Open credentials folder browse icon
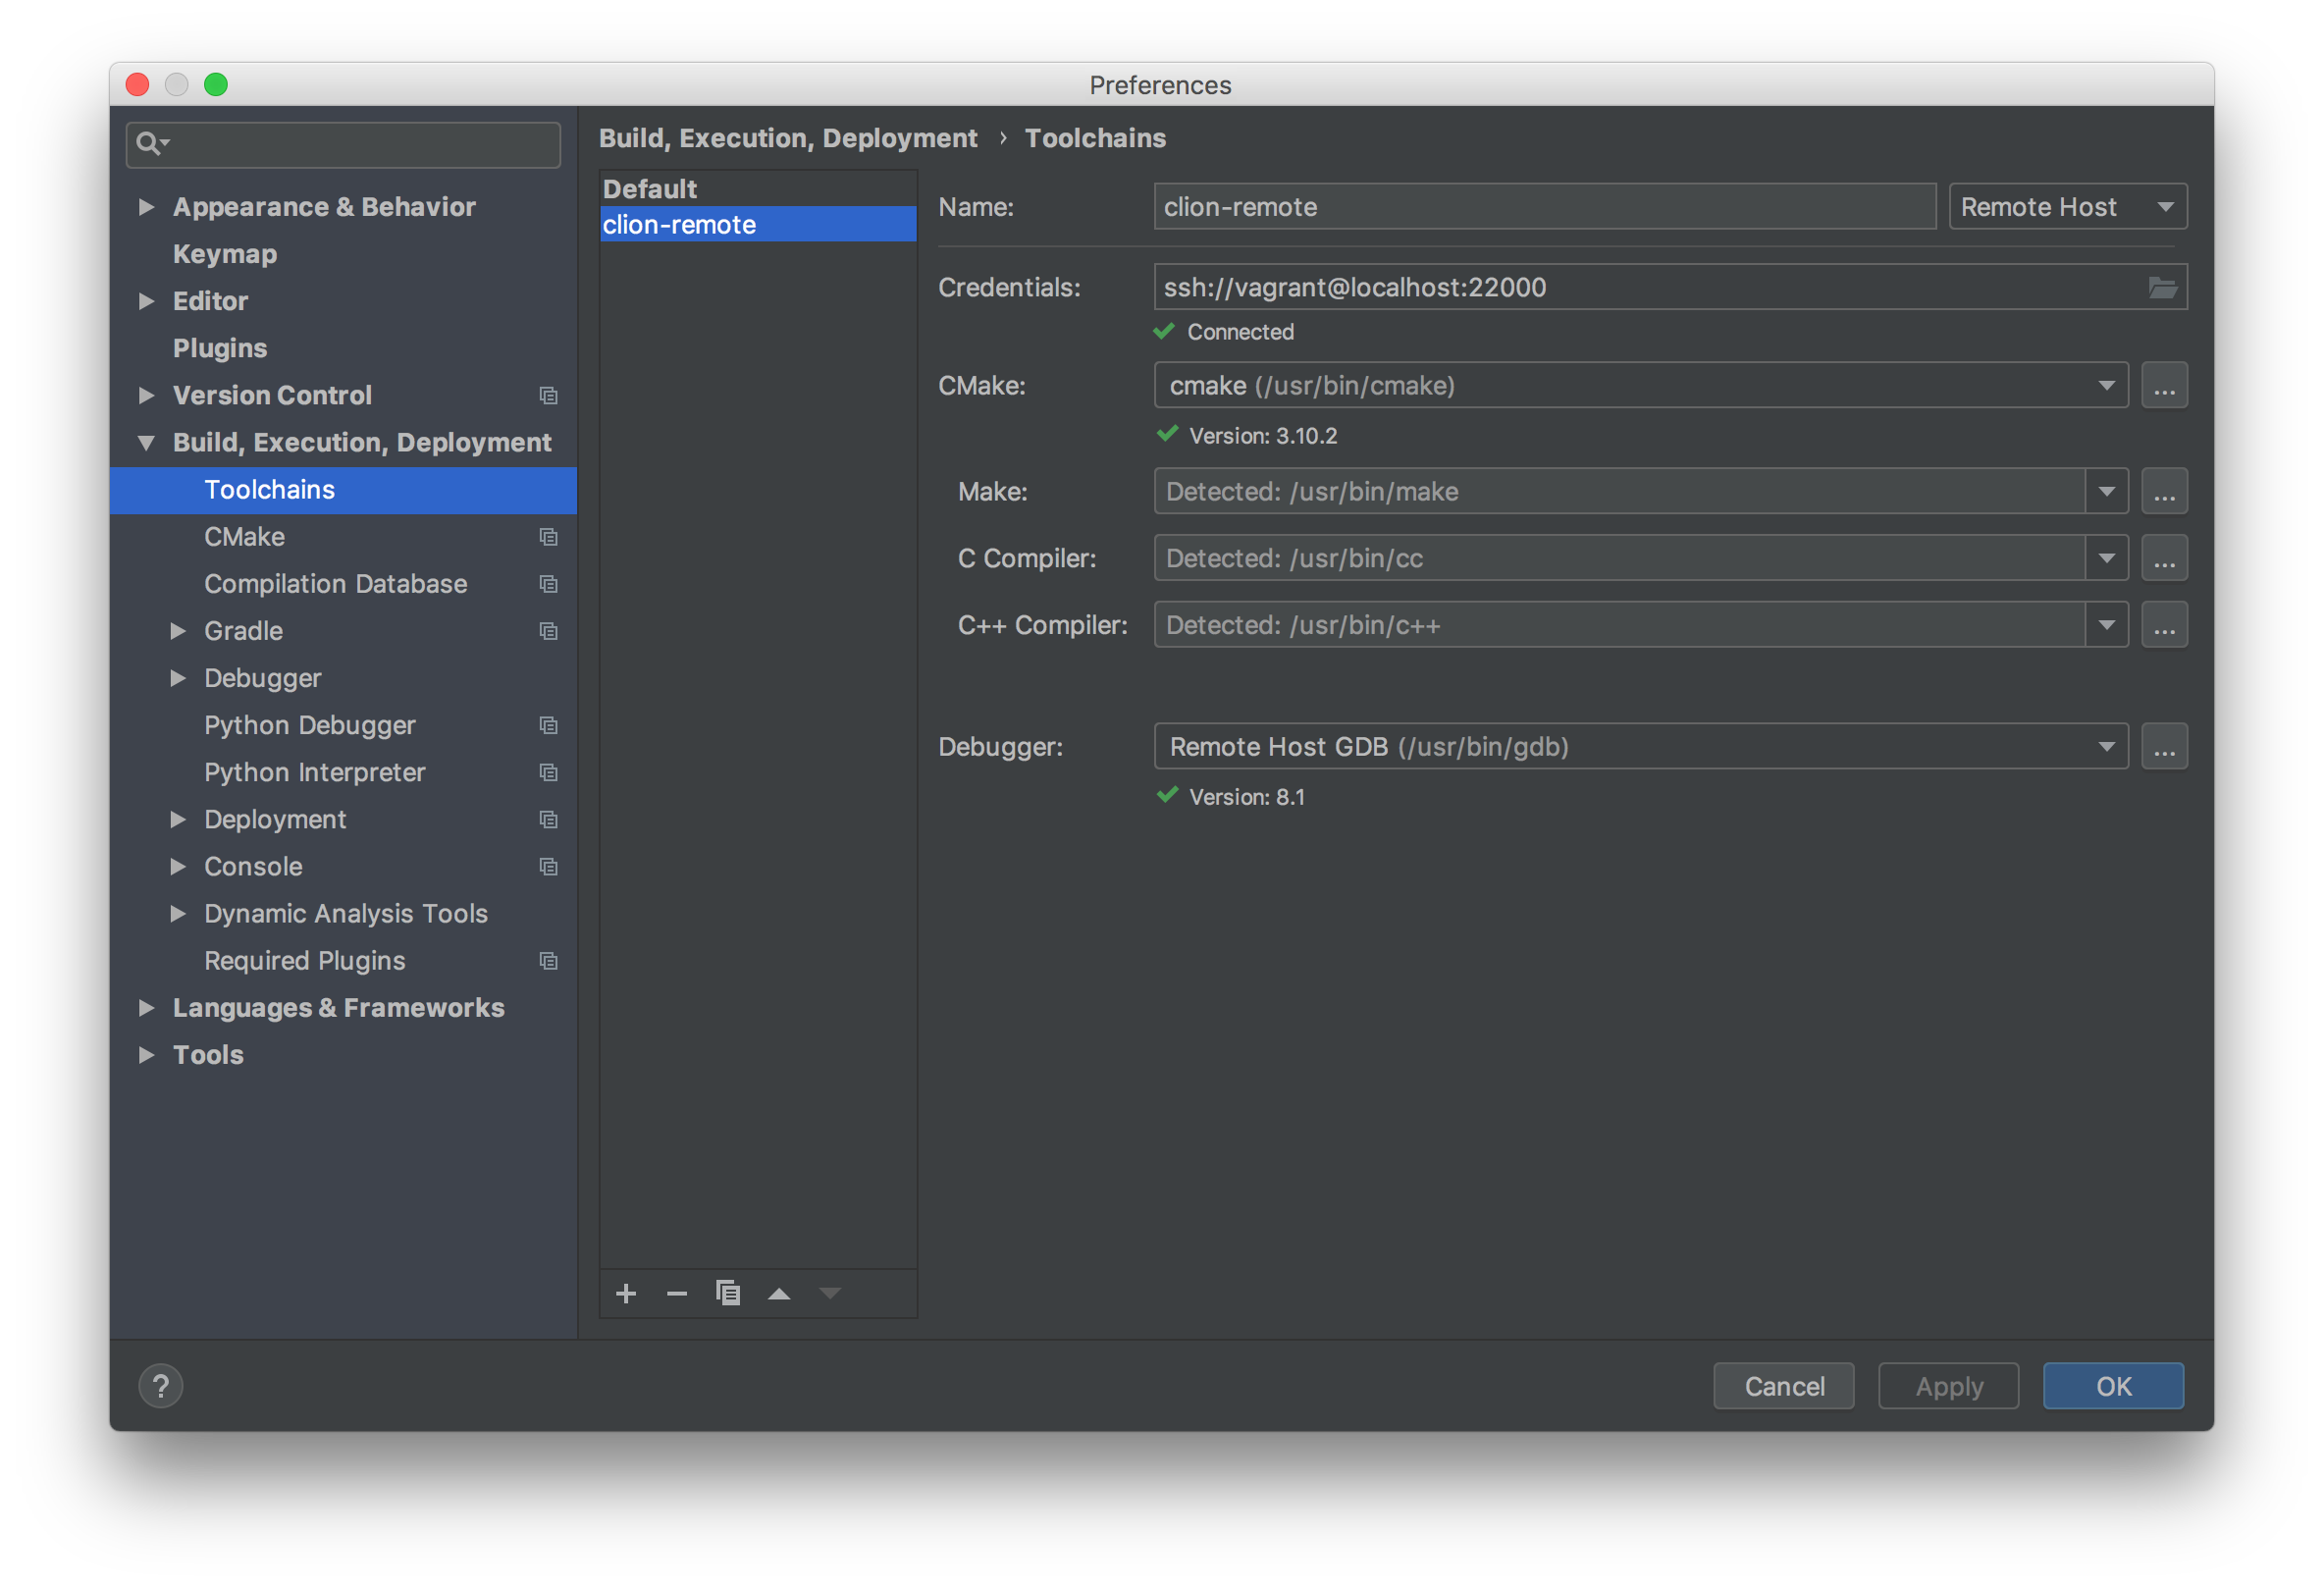Screen dimensions: 2324x1588 click(x=2162, y=288)
